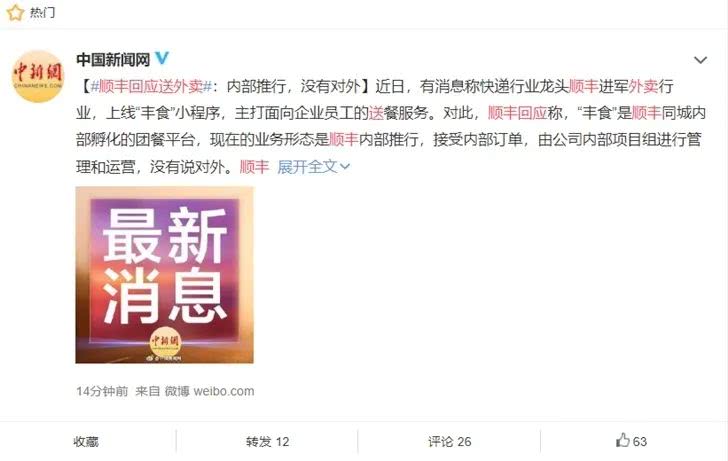
Task: Open 评论 26 comments tab
Action: [x=449, y=442]
